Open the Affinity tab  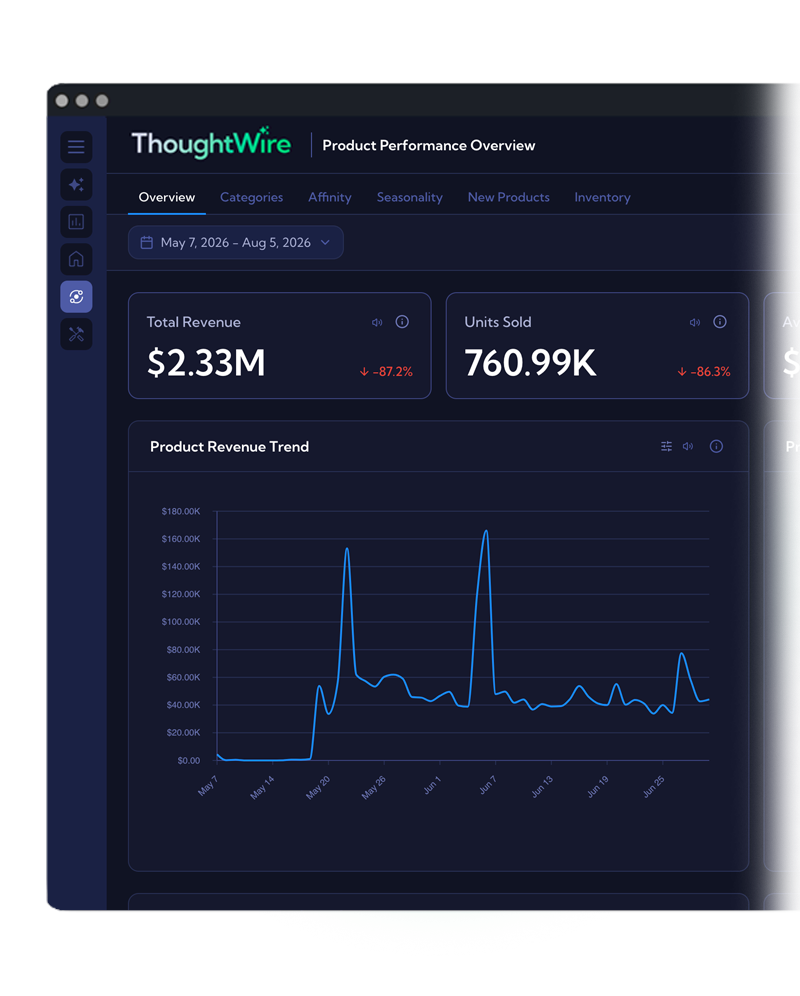point(330,198)
